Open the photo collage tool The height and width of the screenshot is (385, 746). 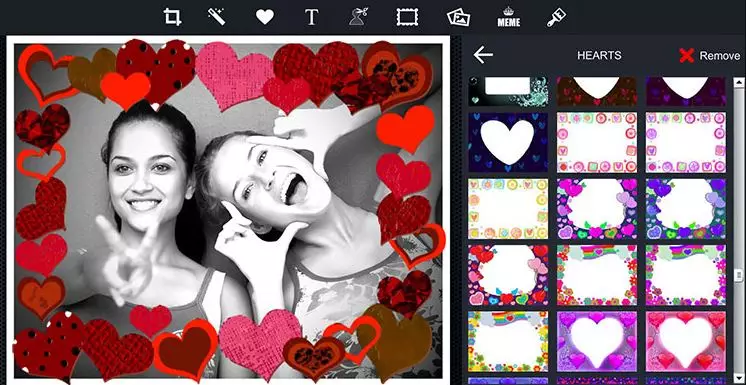(x=459, y=18)
